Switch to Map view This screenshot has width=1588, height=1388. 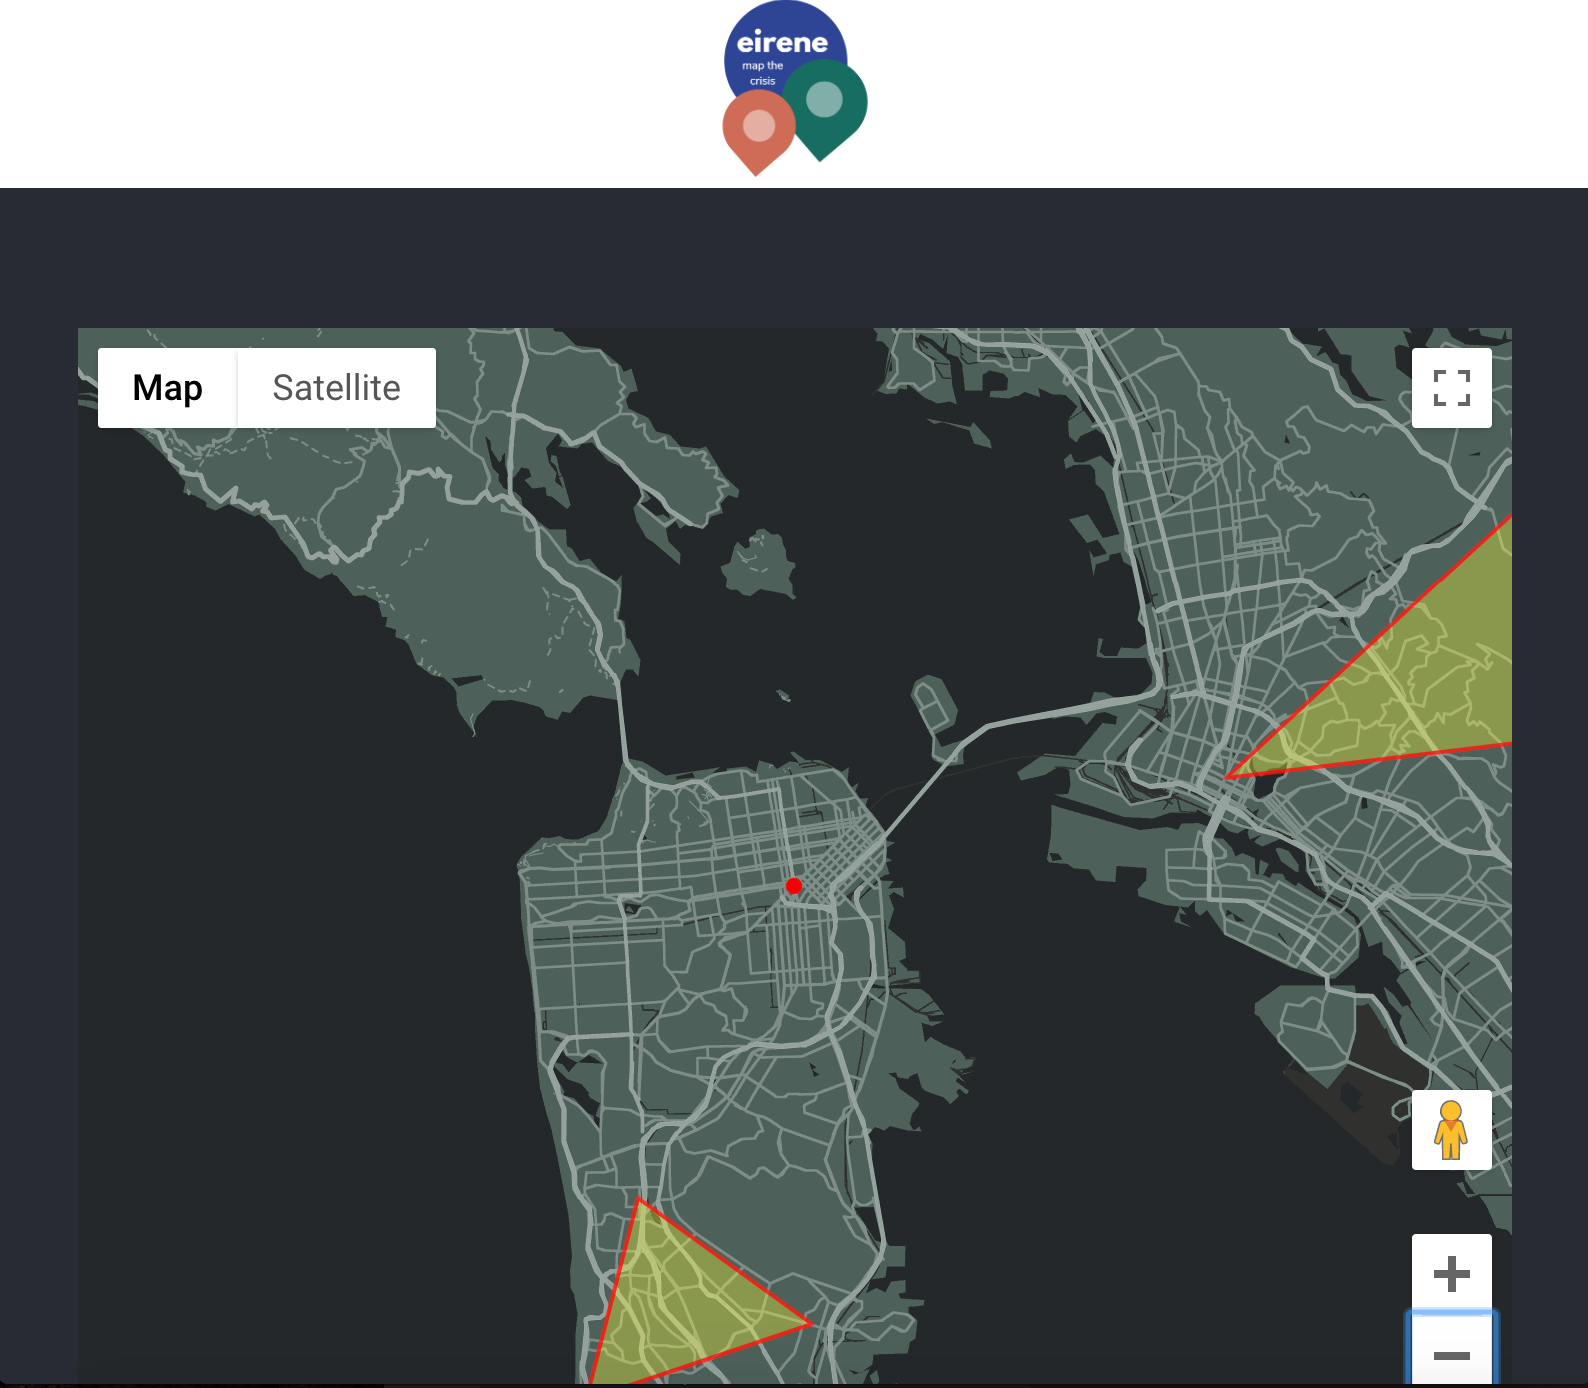tap(167, 388)
